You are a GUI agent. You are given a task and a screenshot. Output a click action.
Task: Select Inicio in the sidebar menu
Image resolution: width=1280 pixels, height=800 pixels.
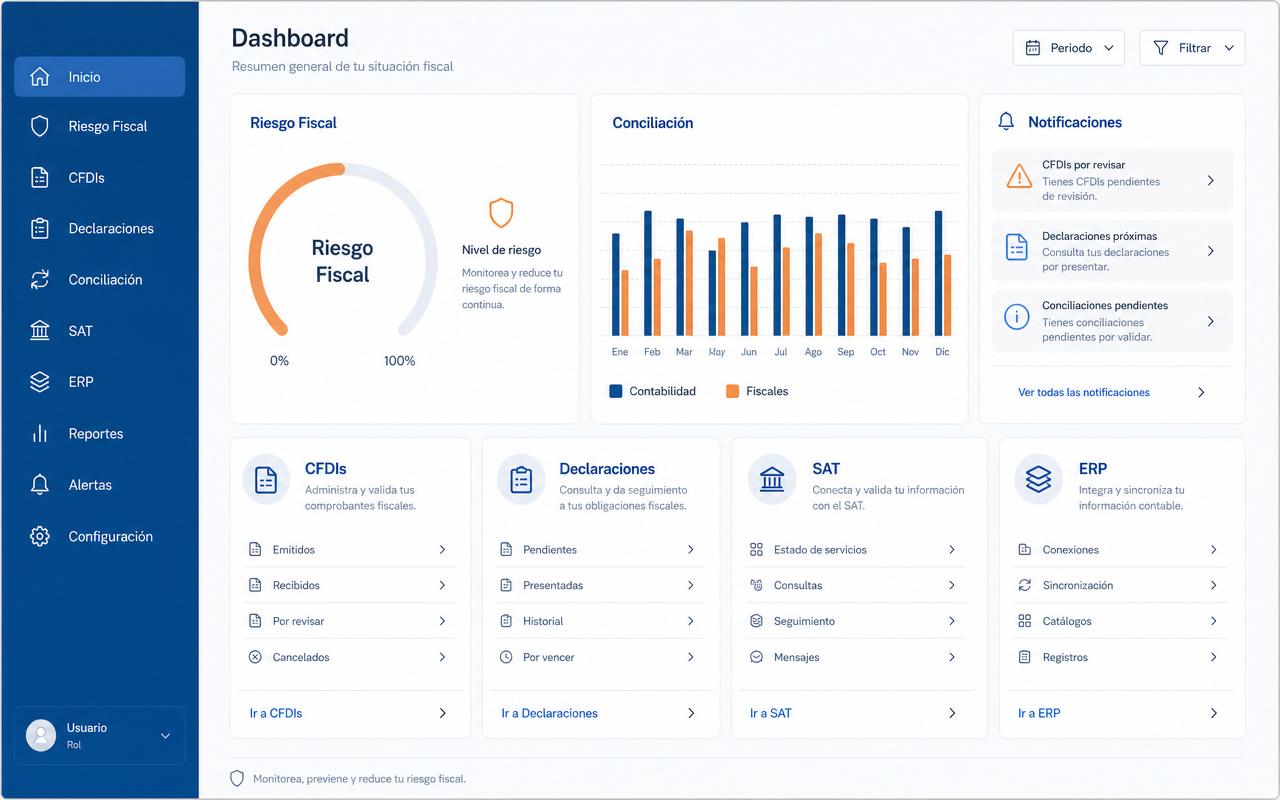coord(99,77)
